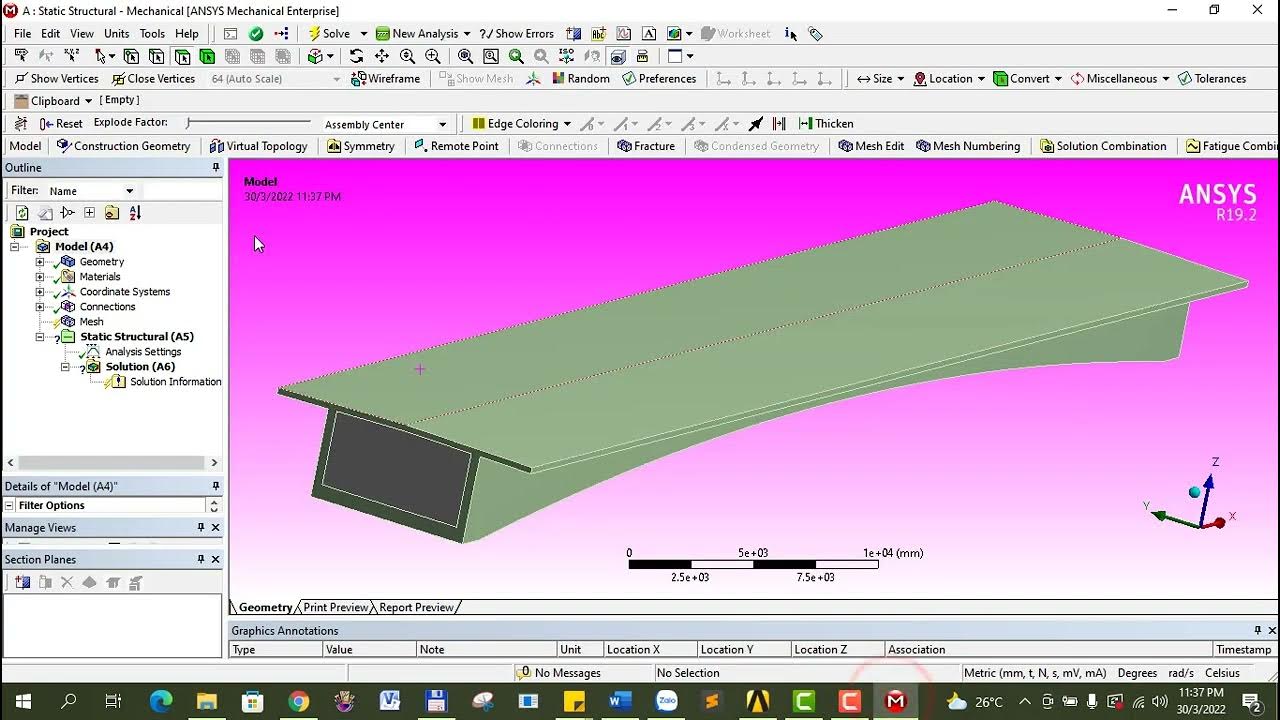Open the File menu
This screenshot has height=720, width=1280.
pyautogui.click(x=23, y=34)
